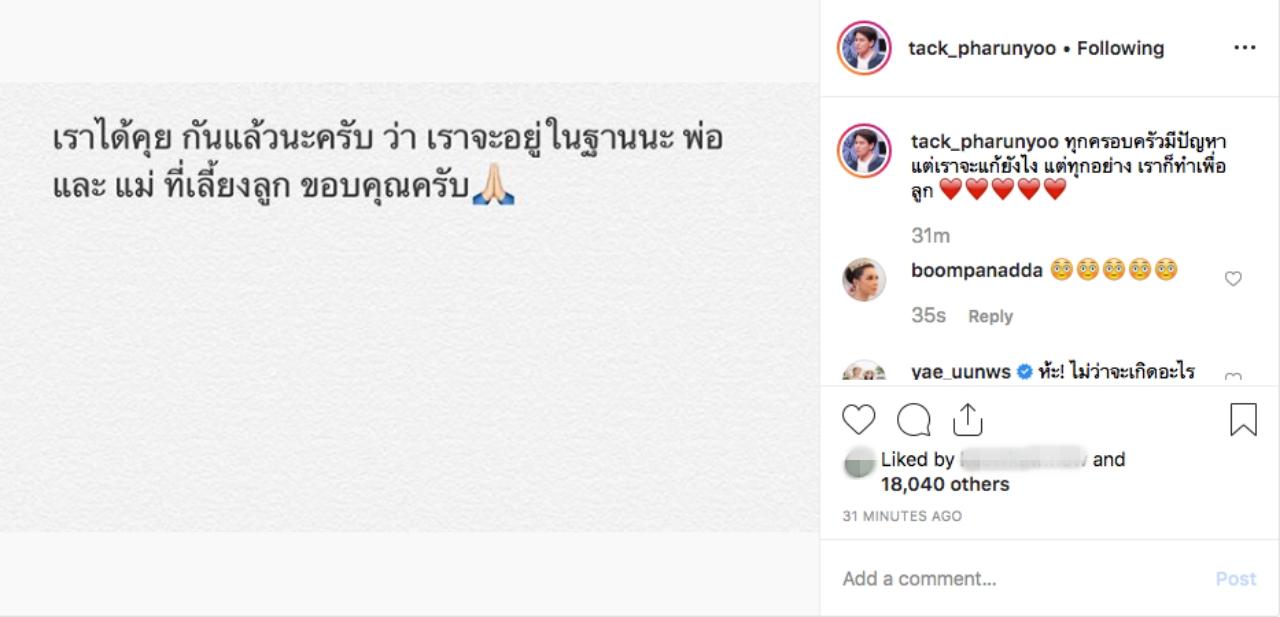The width and height of the screenshot is (1280, 617).
Task: Like yae_uunws's comment with small heart
Action: tap(1233, 377)
